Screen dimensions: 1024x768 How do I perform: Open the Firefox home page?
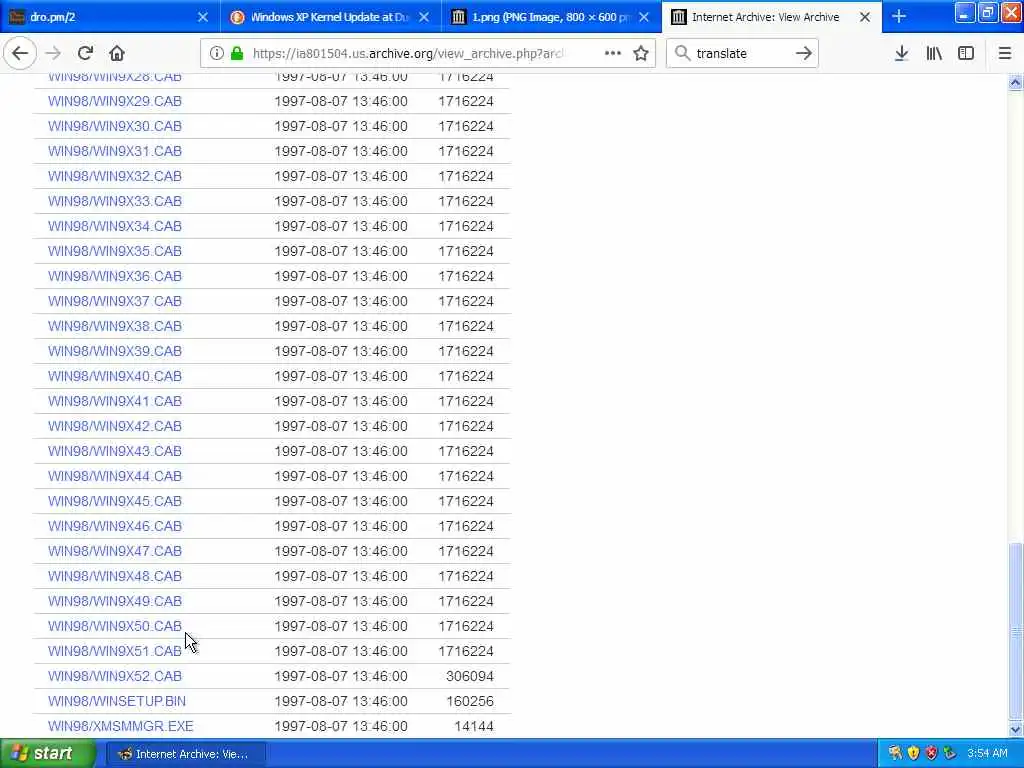[x=117, y=53]
